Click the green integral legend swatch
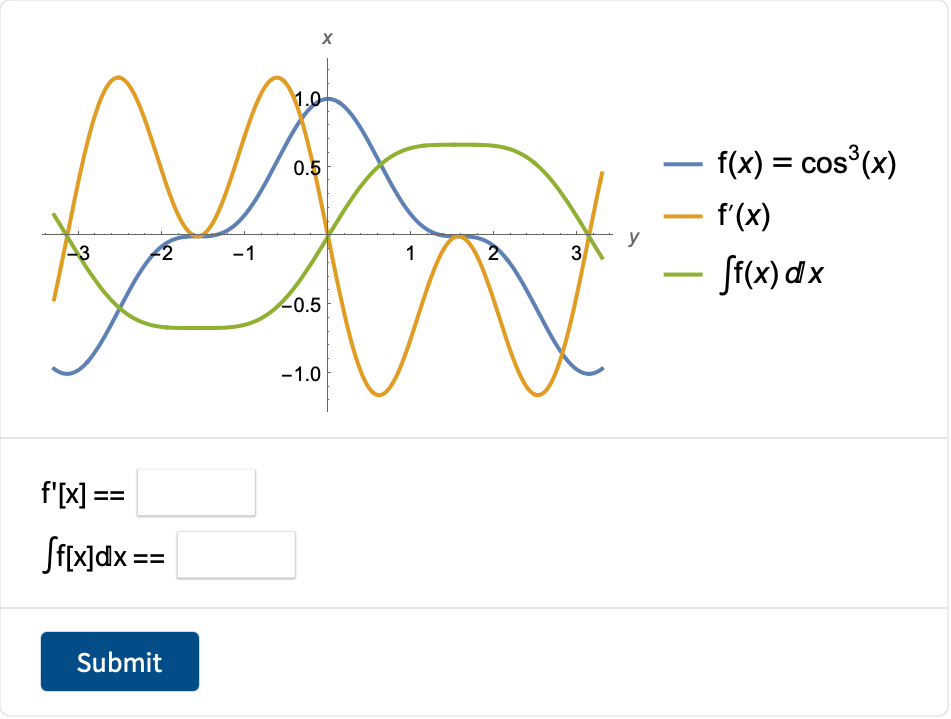The height and width of the screenshot is (719, 951). coord(683,274)
